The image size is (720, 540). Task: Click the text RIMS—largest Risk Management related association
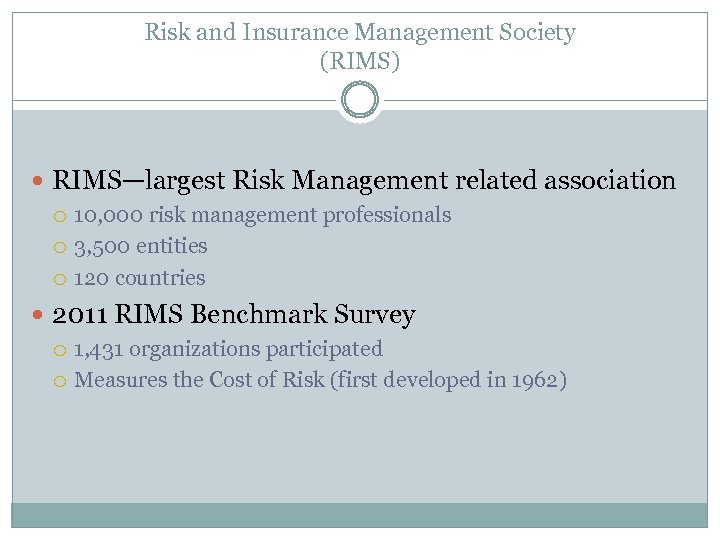pyautogui.click(x=364, y=181)
